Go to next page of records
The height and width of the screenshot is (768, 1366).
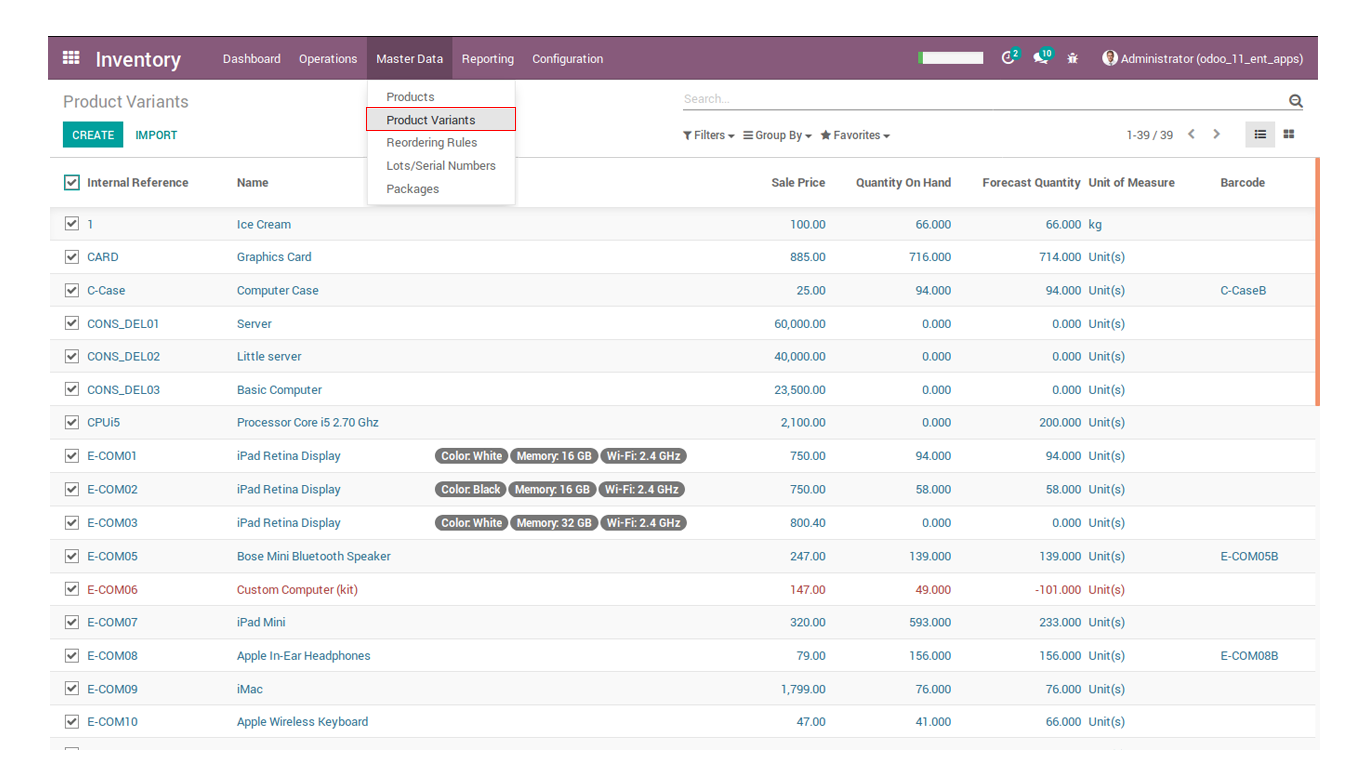click(x=1217, y=134)
